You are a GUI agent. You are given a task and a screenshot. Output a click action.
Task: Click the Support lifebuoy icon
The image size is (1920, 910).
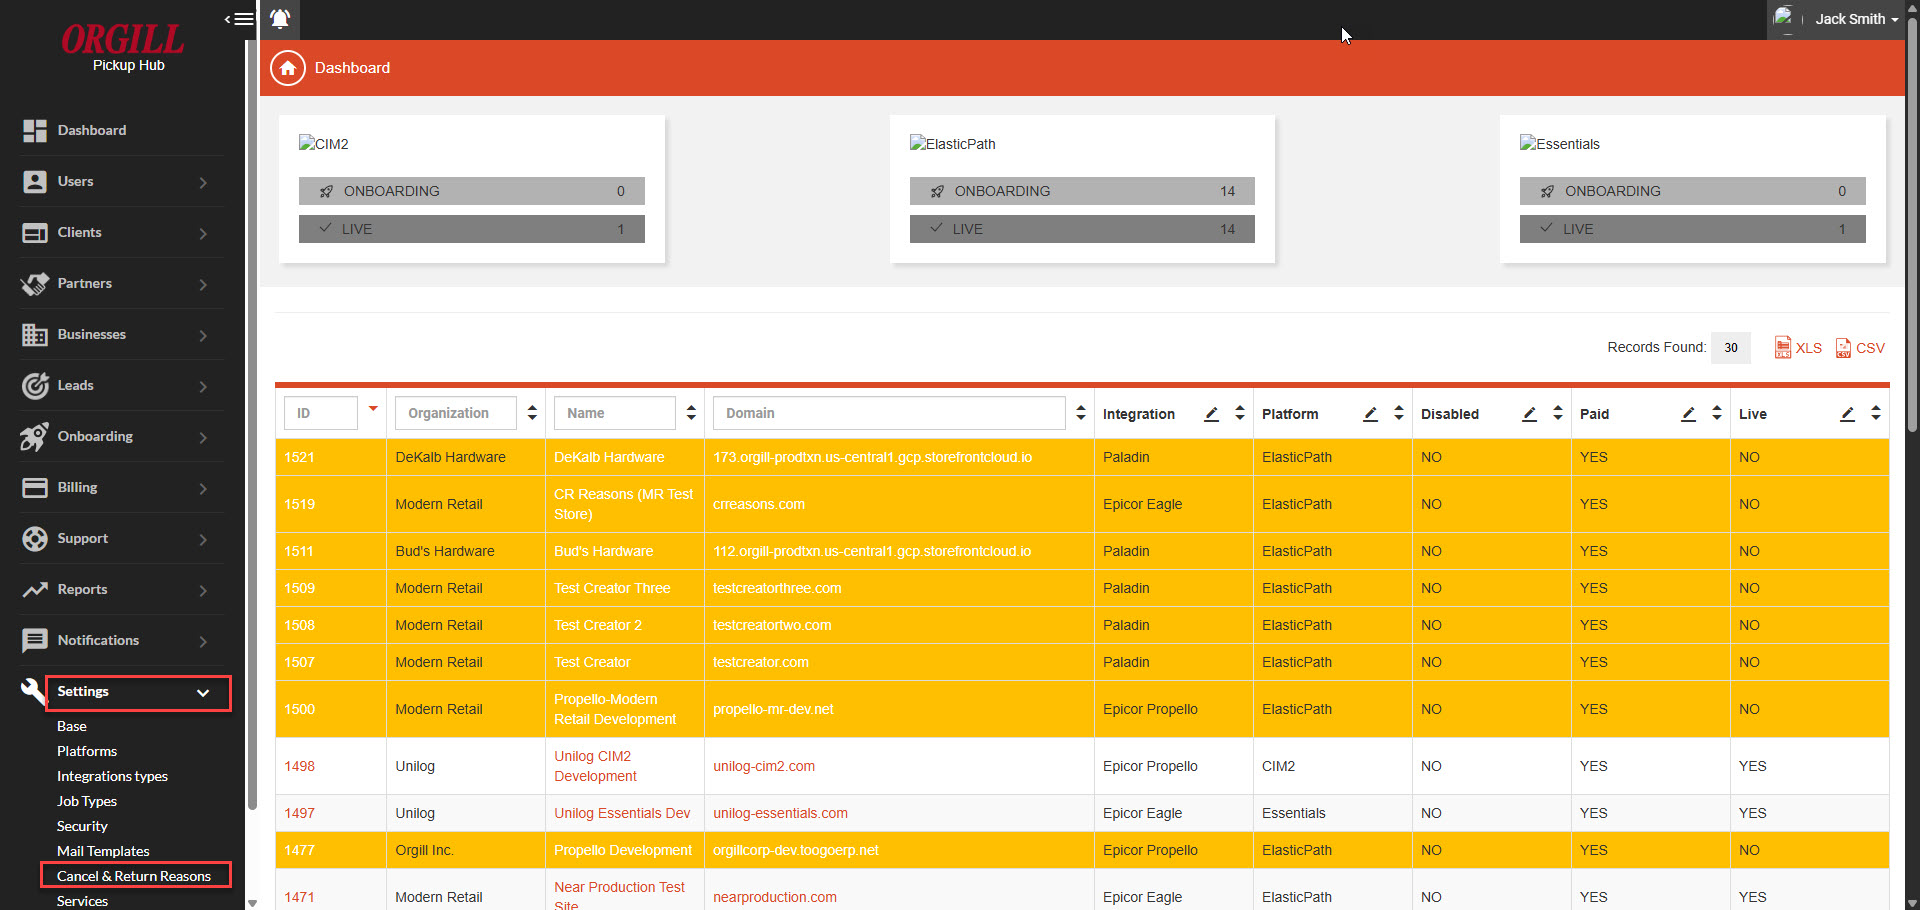[x=35, y=539]
